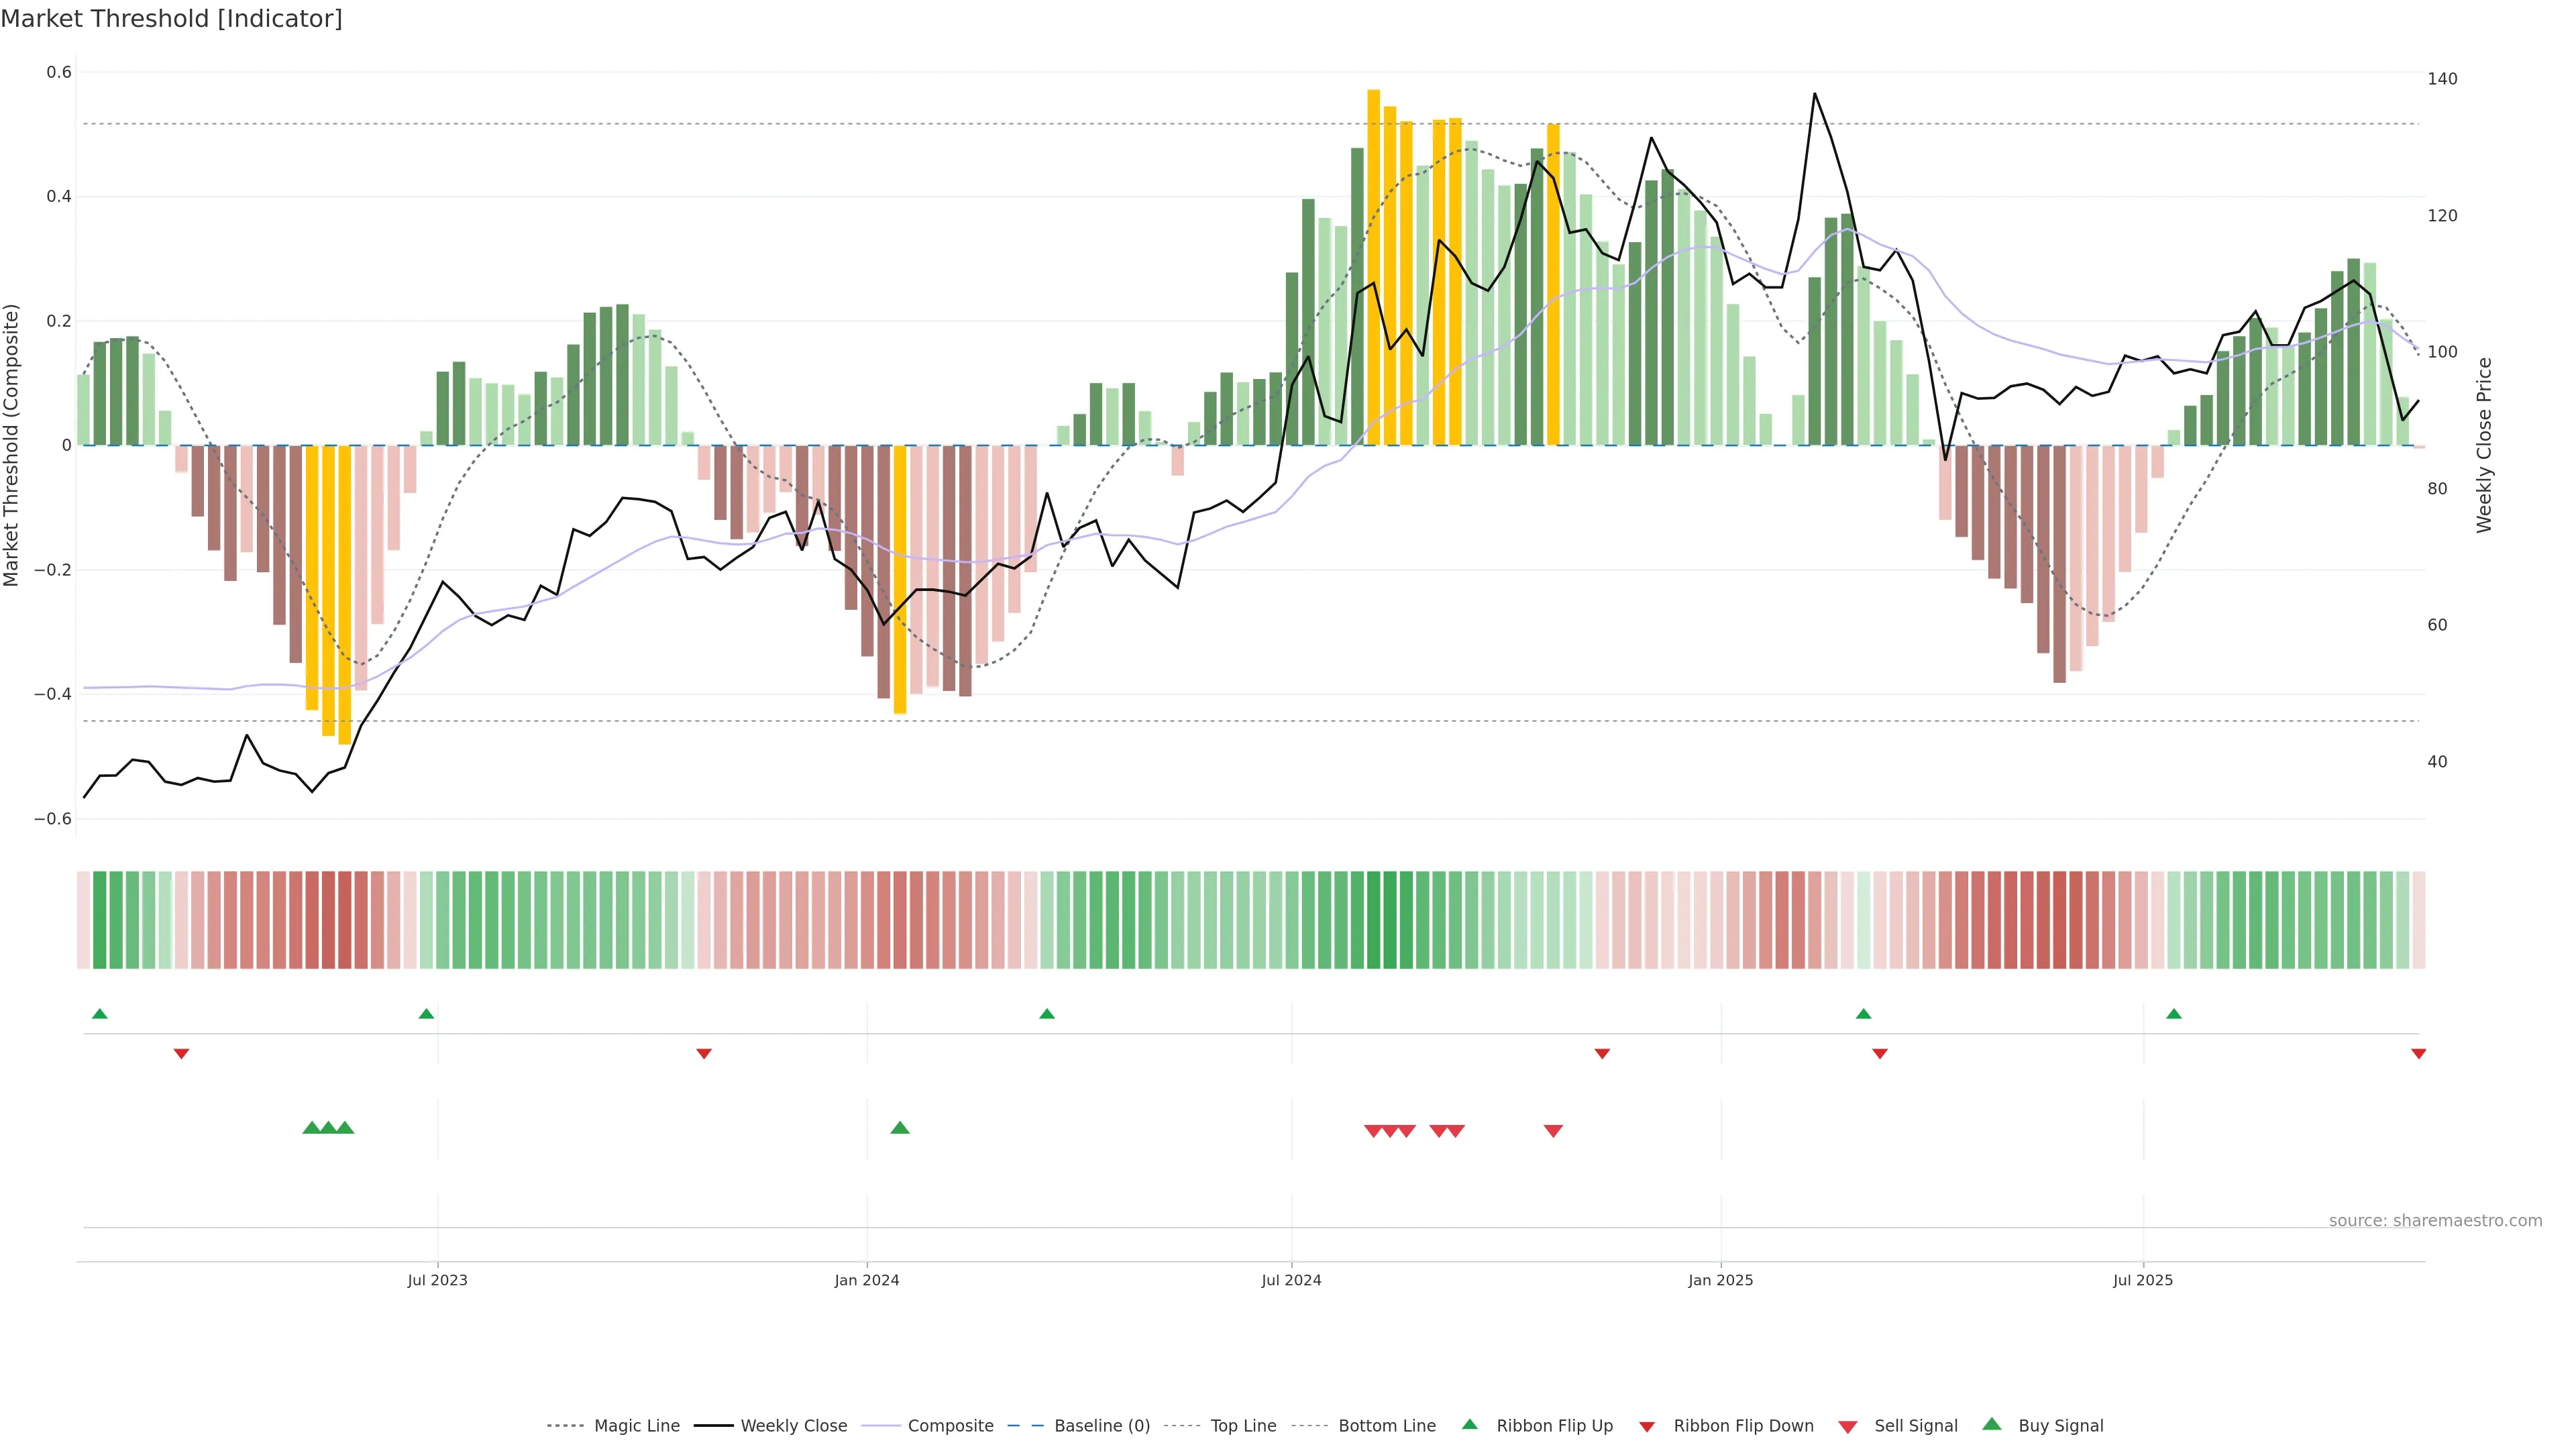Click the last Ribbon Flip Down marker at far right
The height and width of the screenshot is (1449, 2576).
(2418, 1054)
